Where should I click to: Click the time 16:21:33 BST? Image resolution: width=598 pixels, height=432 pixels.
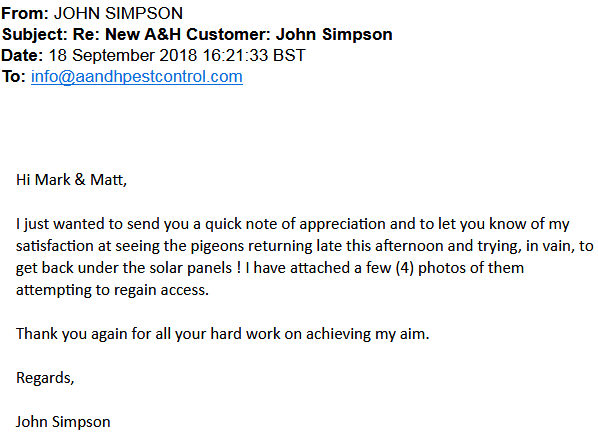pos(254,55)
